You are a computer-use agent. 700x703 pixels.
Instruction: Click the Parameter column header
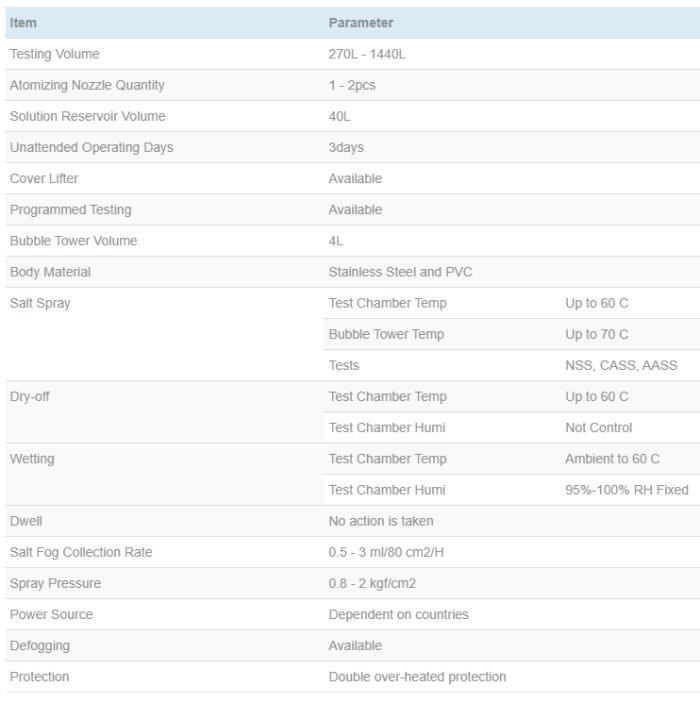click(360, 23)
